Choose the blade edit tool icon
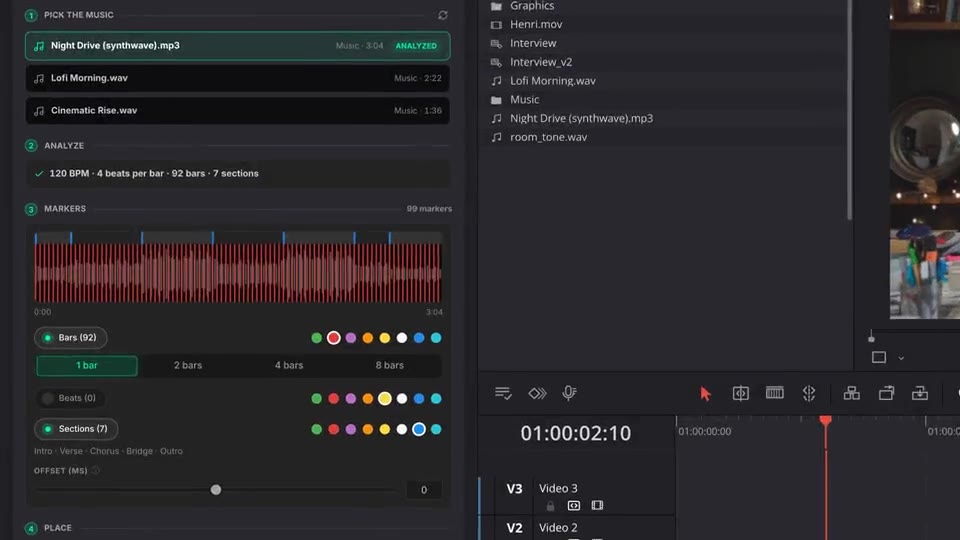Image resolution: width=960 pixels, height=540 pixels. click(809, 393)
